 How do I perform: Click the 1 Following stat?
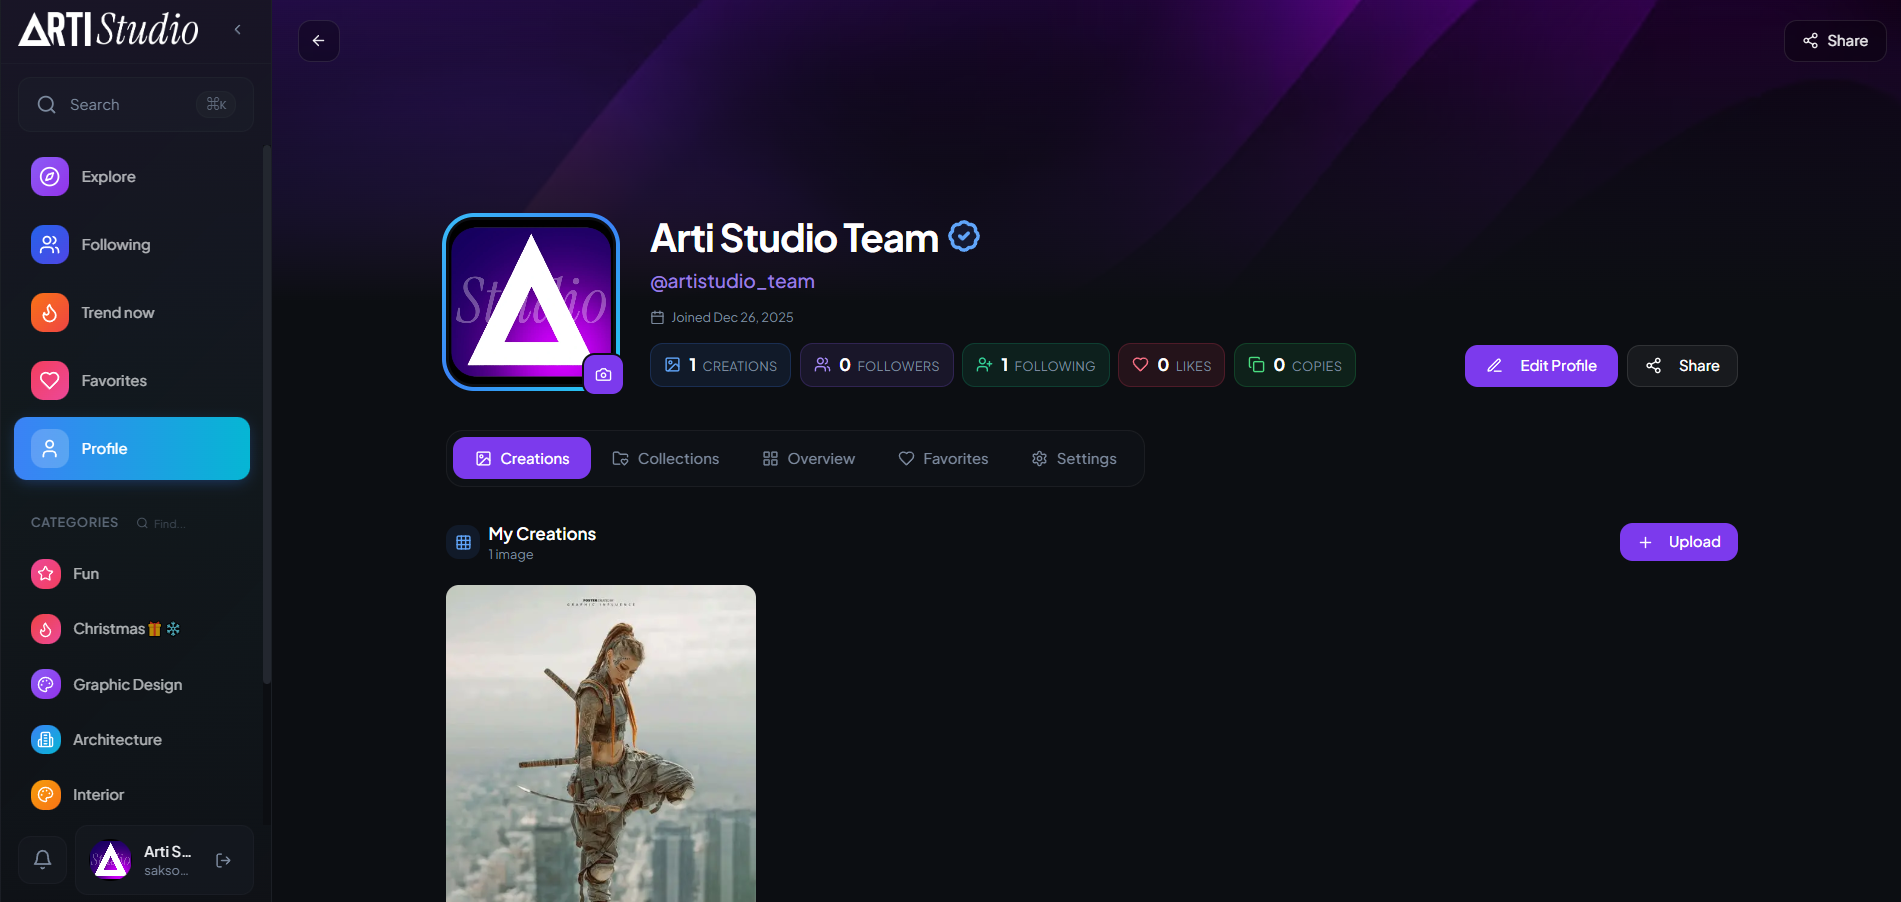(x=1036, y=365)
